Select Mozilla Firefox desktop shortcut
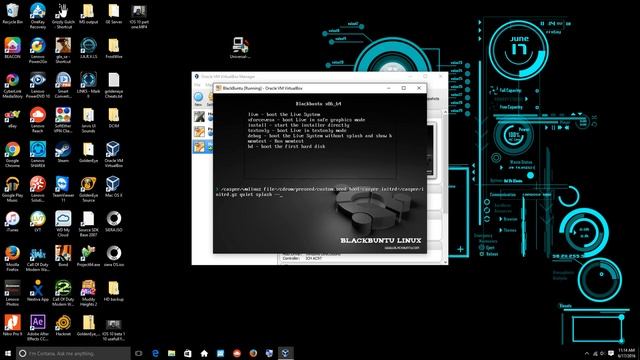Screen dimensions: 640x360 [12, 259]
